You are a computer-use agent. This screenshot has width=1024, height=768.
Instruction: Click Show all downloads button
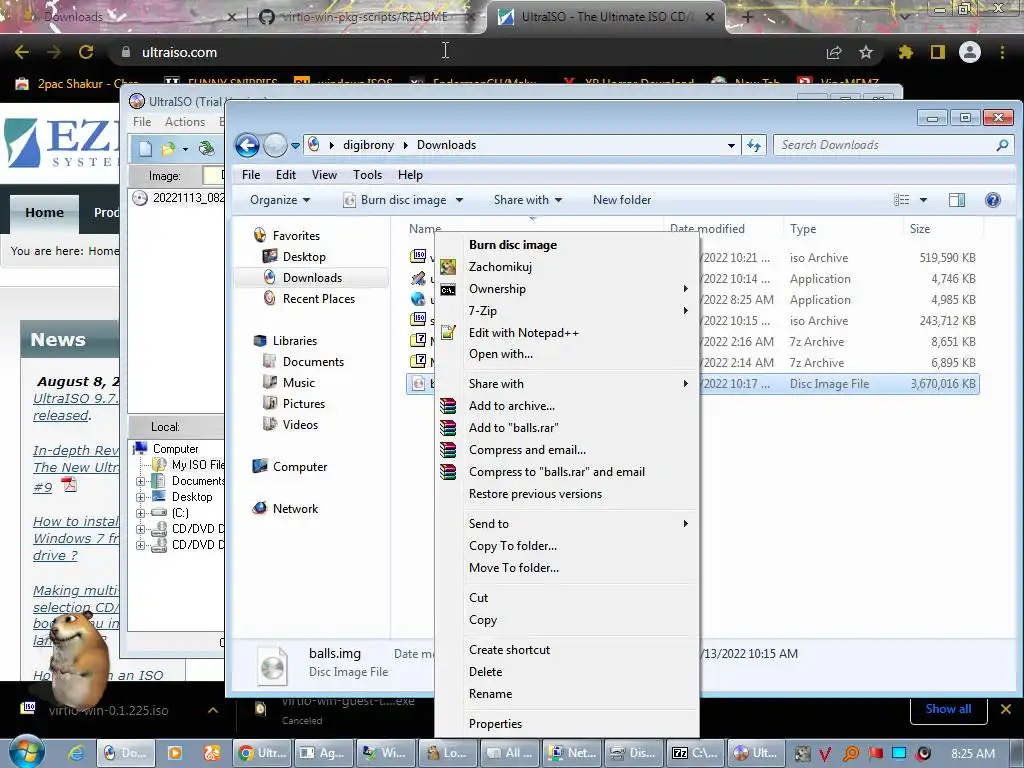click(x=948, y=709)
